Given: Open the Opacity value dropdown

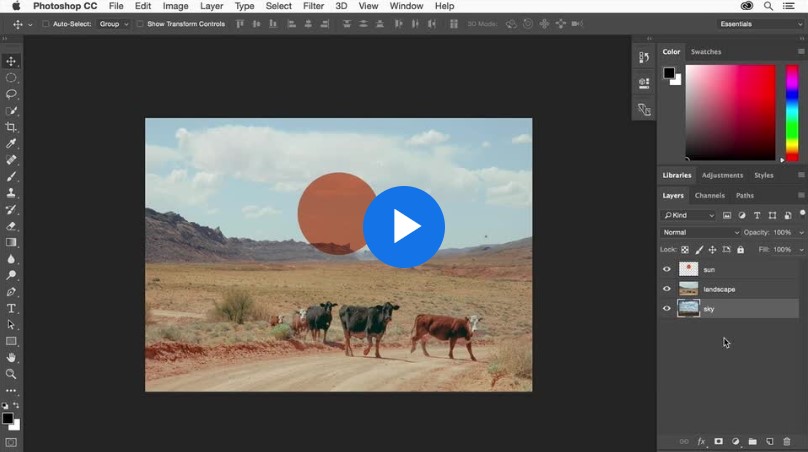Looking at the screenshot, I should (x=801, y=233).
